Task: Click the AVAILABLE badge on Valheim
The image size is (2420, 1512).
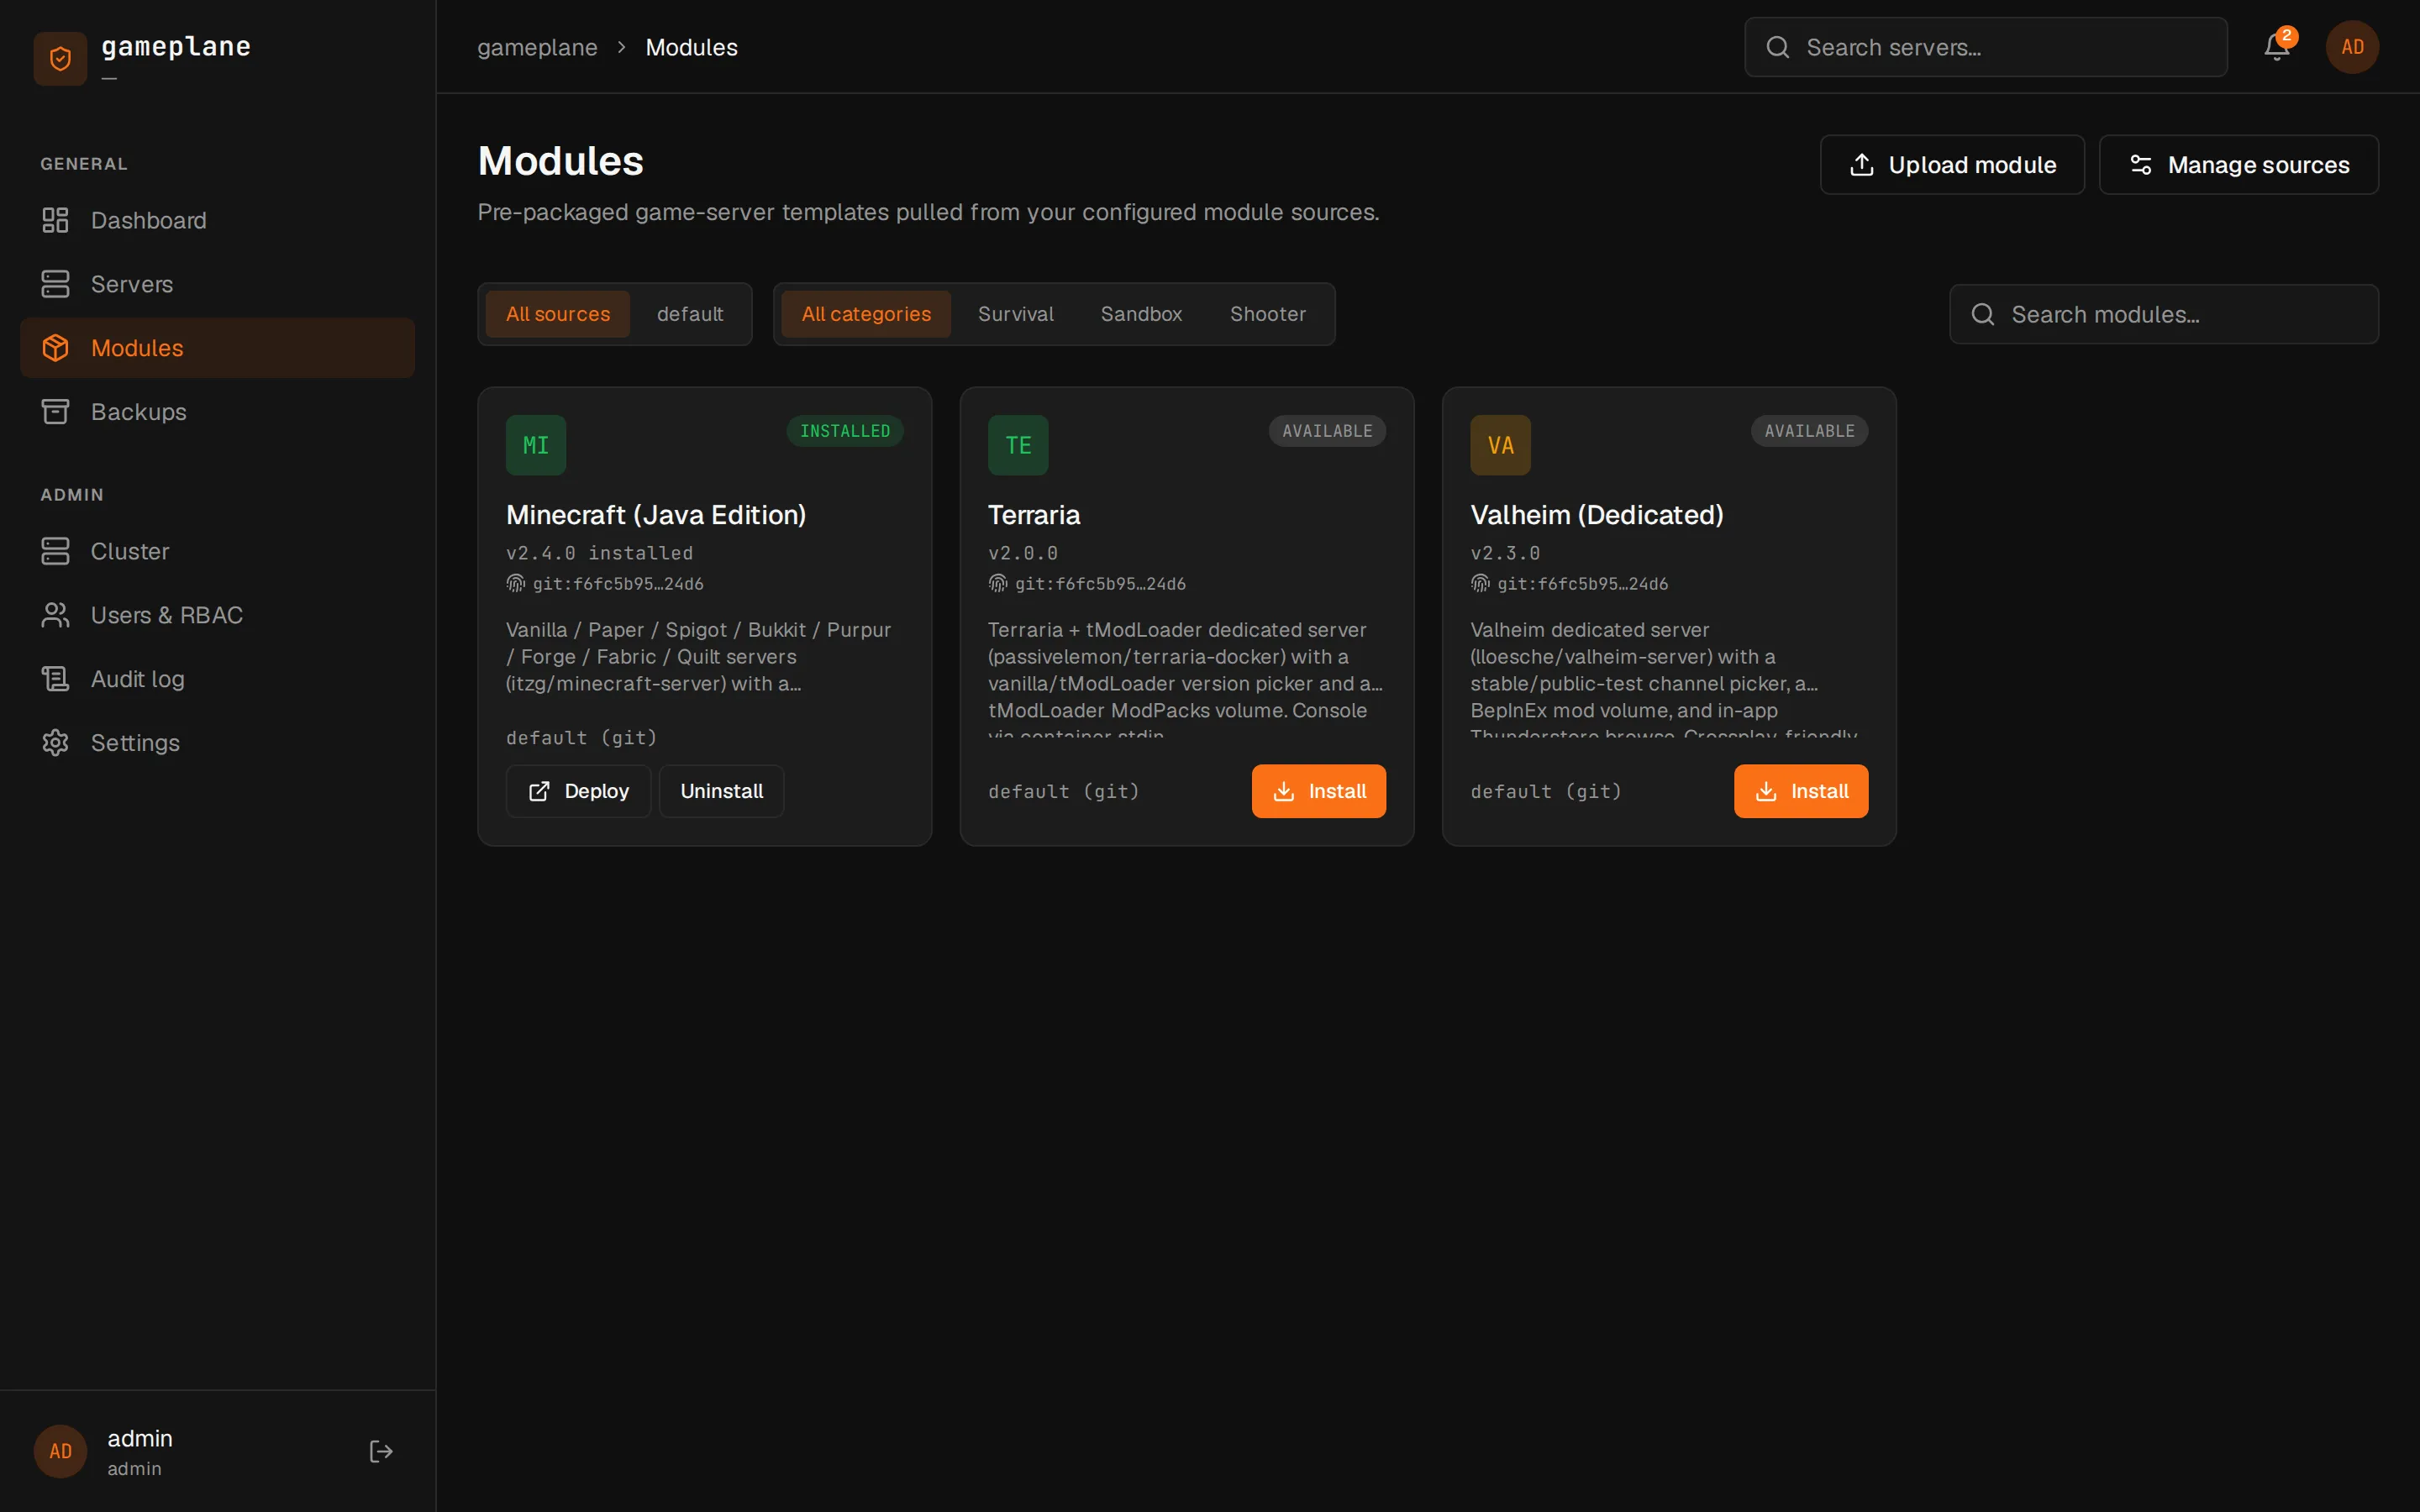Action: (1809, 431)
